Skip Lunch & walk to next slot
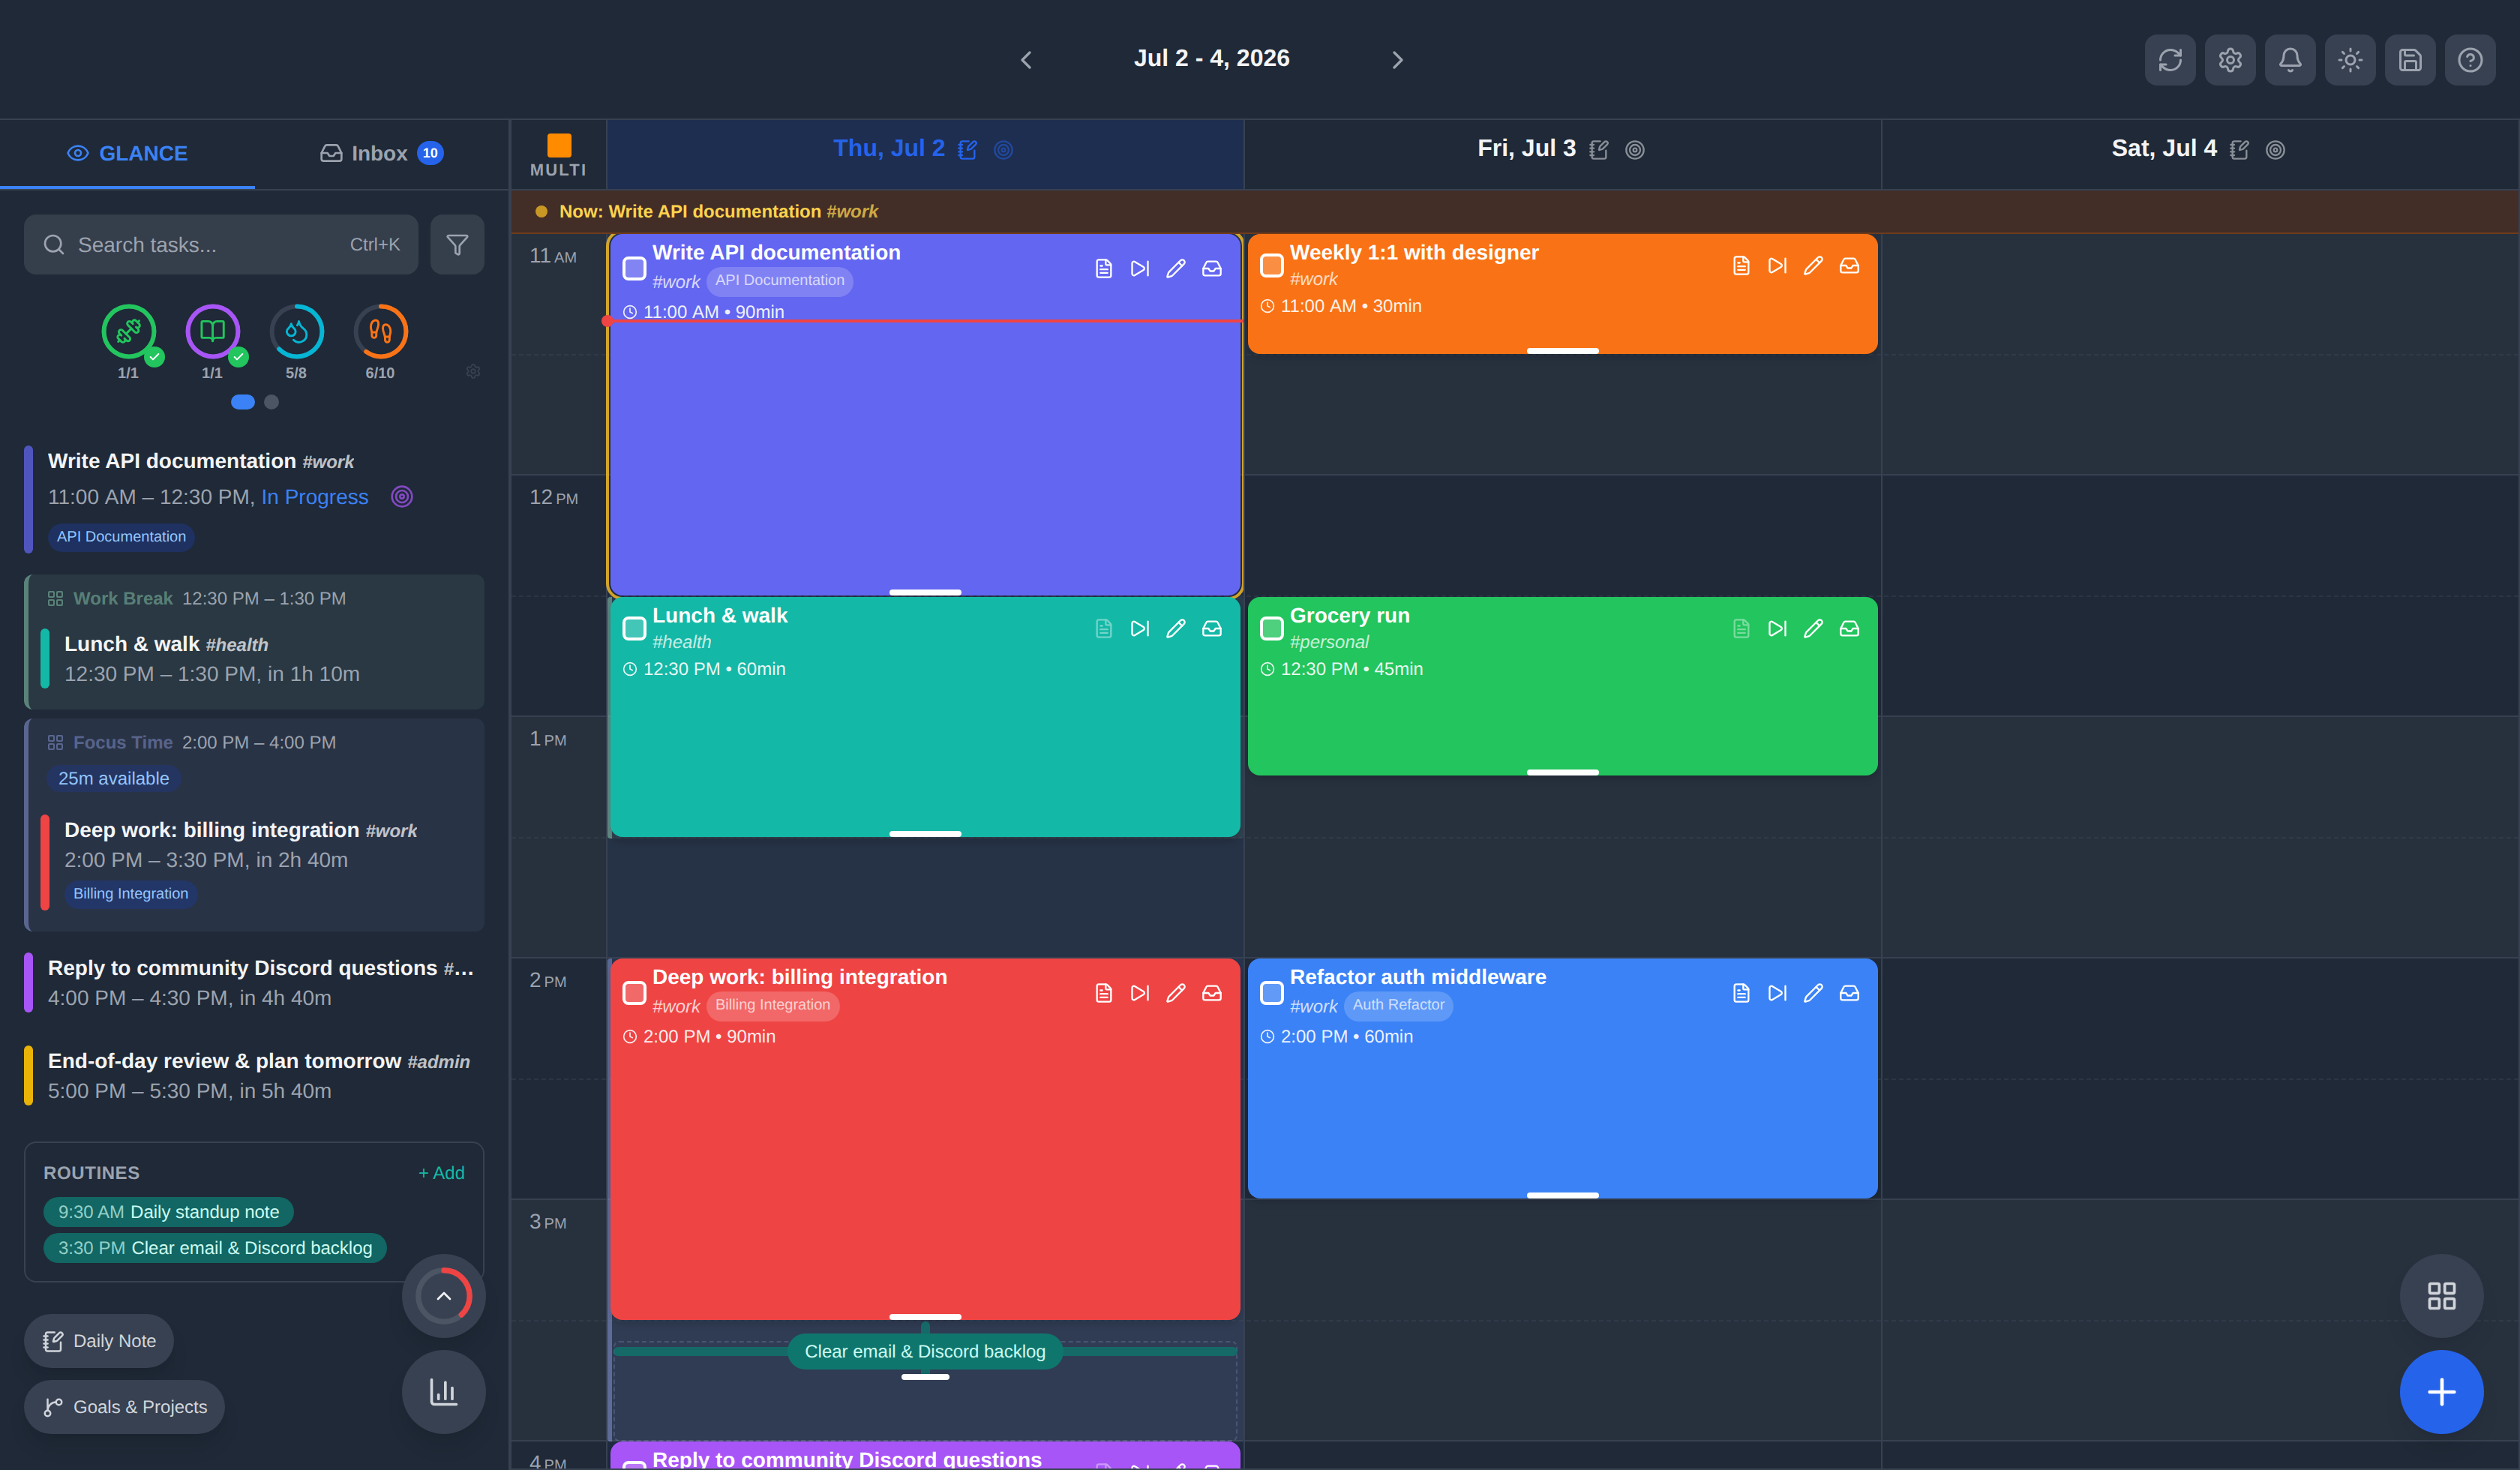The width and height of the screenshot is (2520, 1470). click(x=1140, y=629)
